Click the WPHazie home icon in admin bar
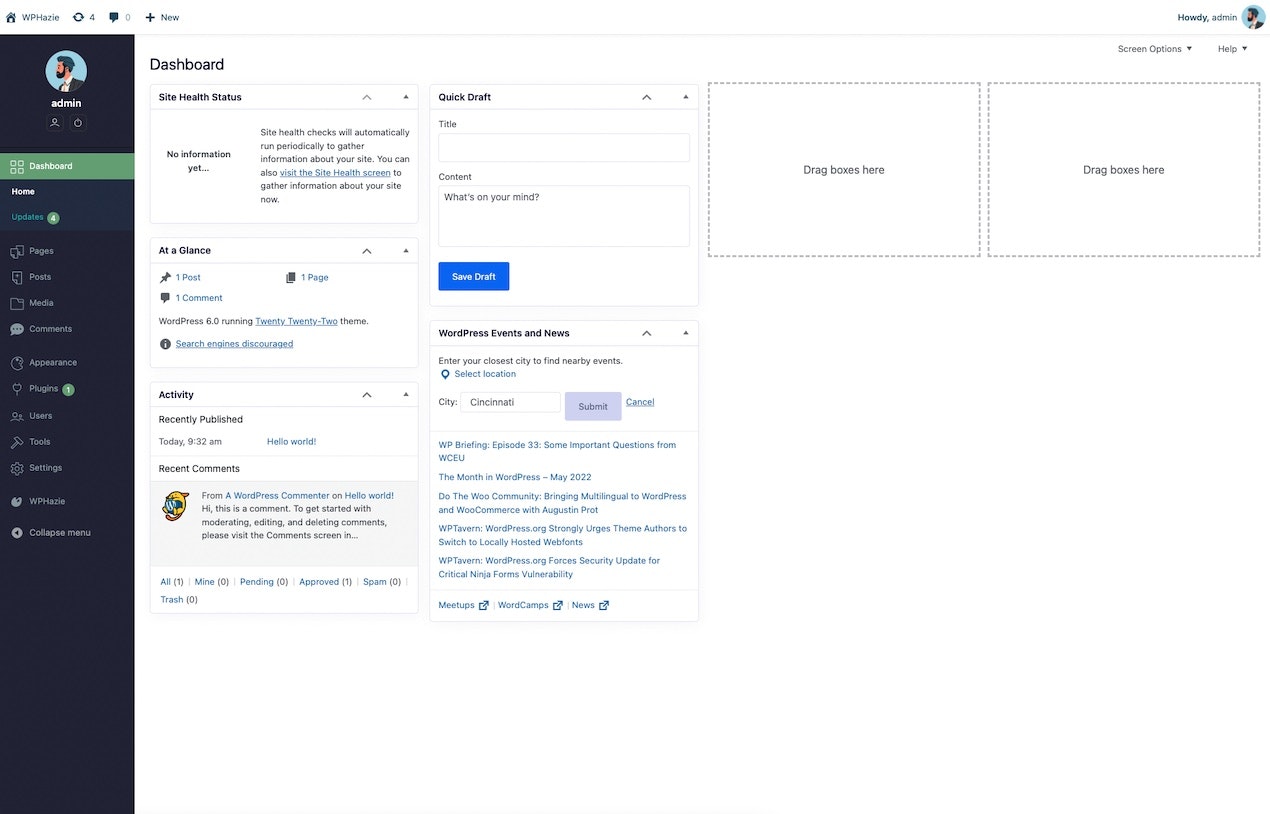 (11, 17)
